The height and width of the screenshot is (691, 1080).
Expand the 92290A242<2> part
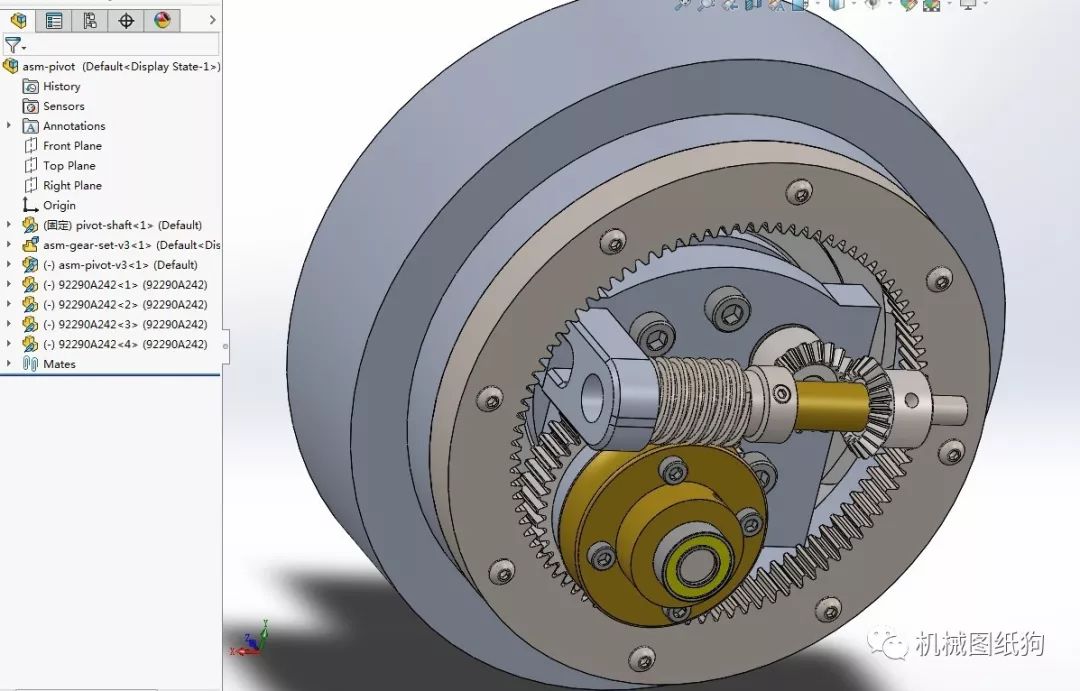pos(8,304)
